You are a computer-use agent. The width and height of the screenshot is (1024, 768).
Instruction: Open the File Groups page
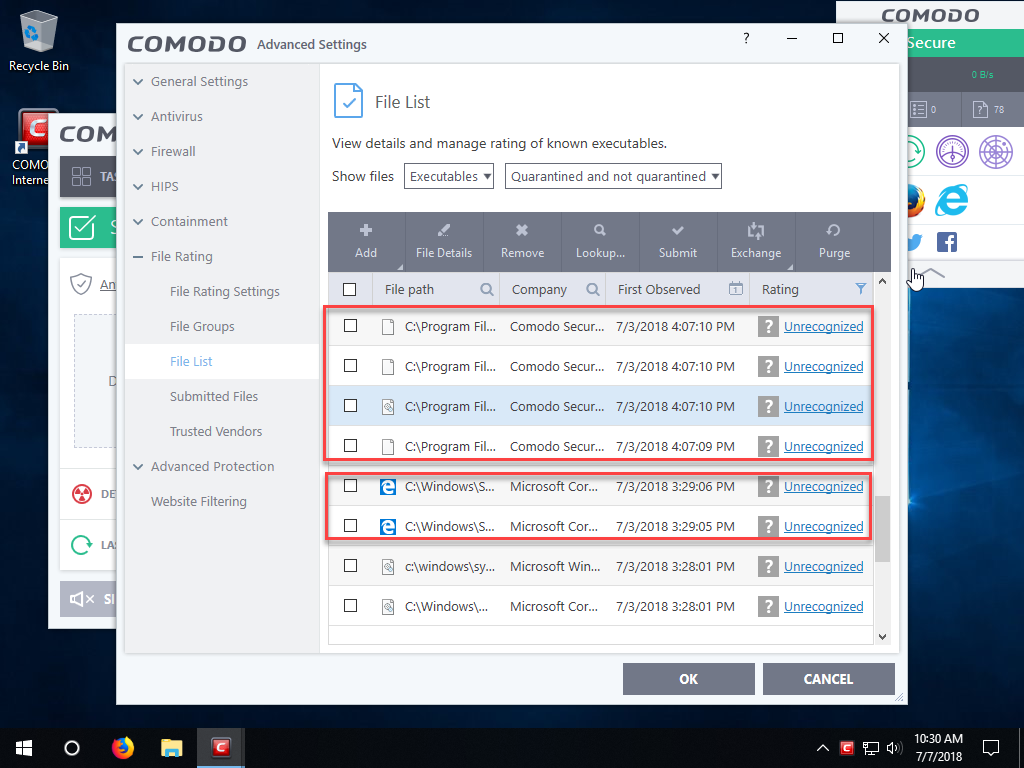tap(202, 327)
